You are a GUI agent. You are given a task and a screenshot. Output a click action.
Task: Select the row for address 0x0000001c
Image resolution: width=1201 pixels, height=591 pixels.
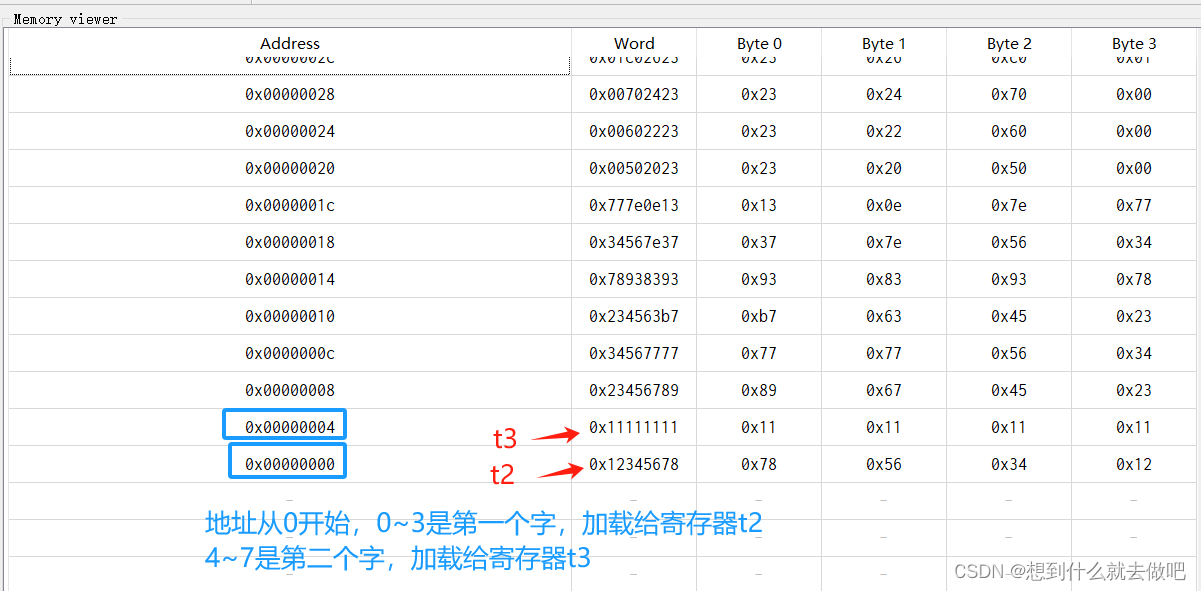click(x=290, y=205)
